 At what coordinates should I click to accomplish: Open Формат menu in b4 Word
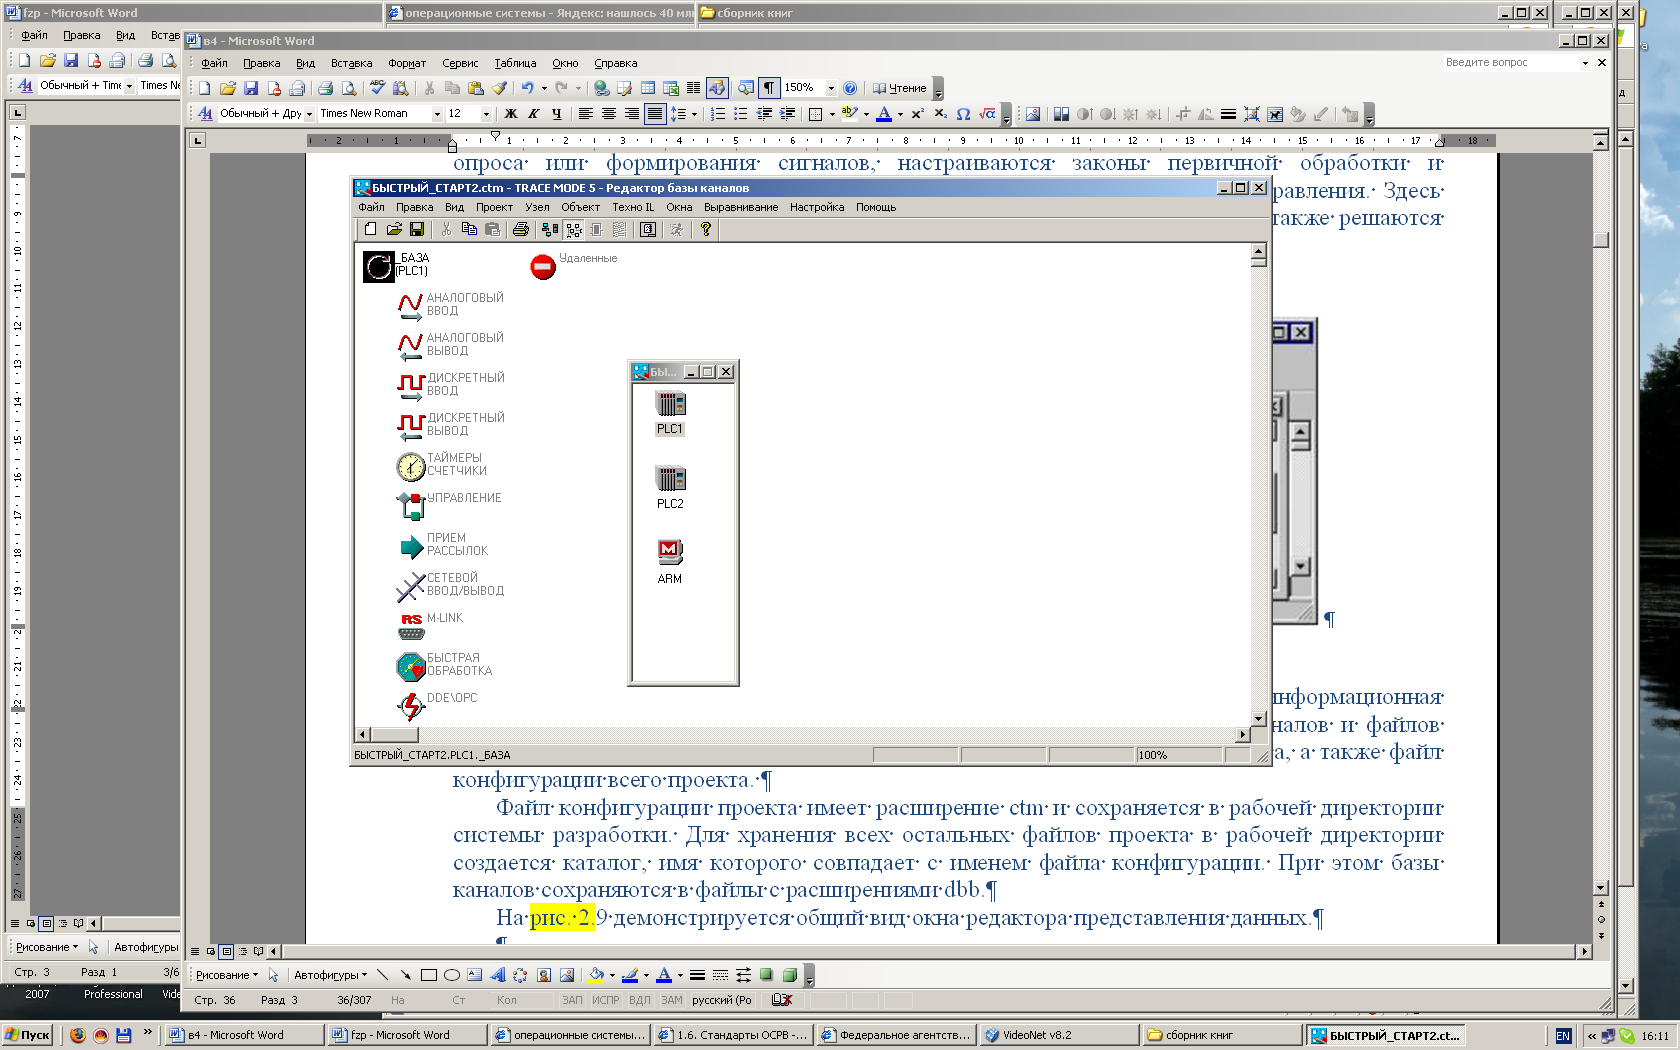pyautogui.click(x=407, y=63)
